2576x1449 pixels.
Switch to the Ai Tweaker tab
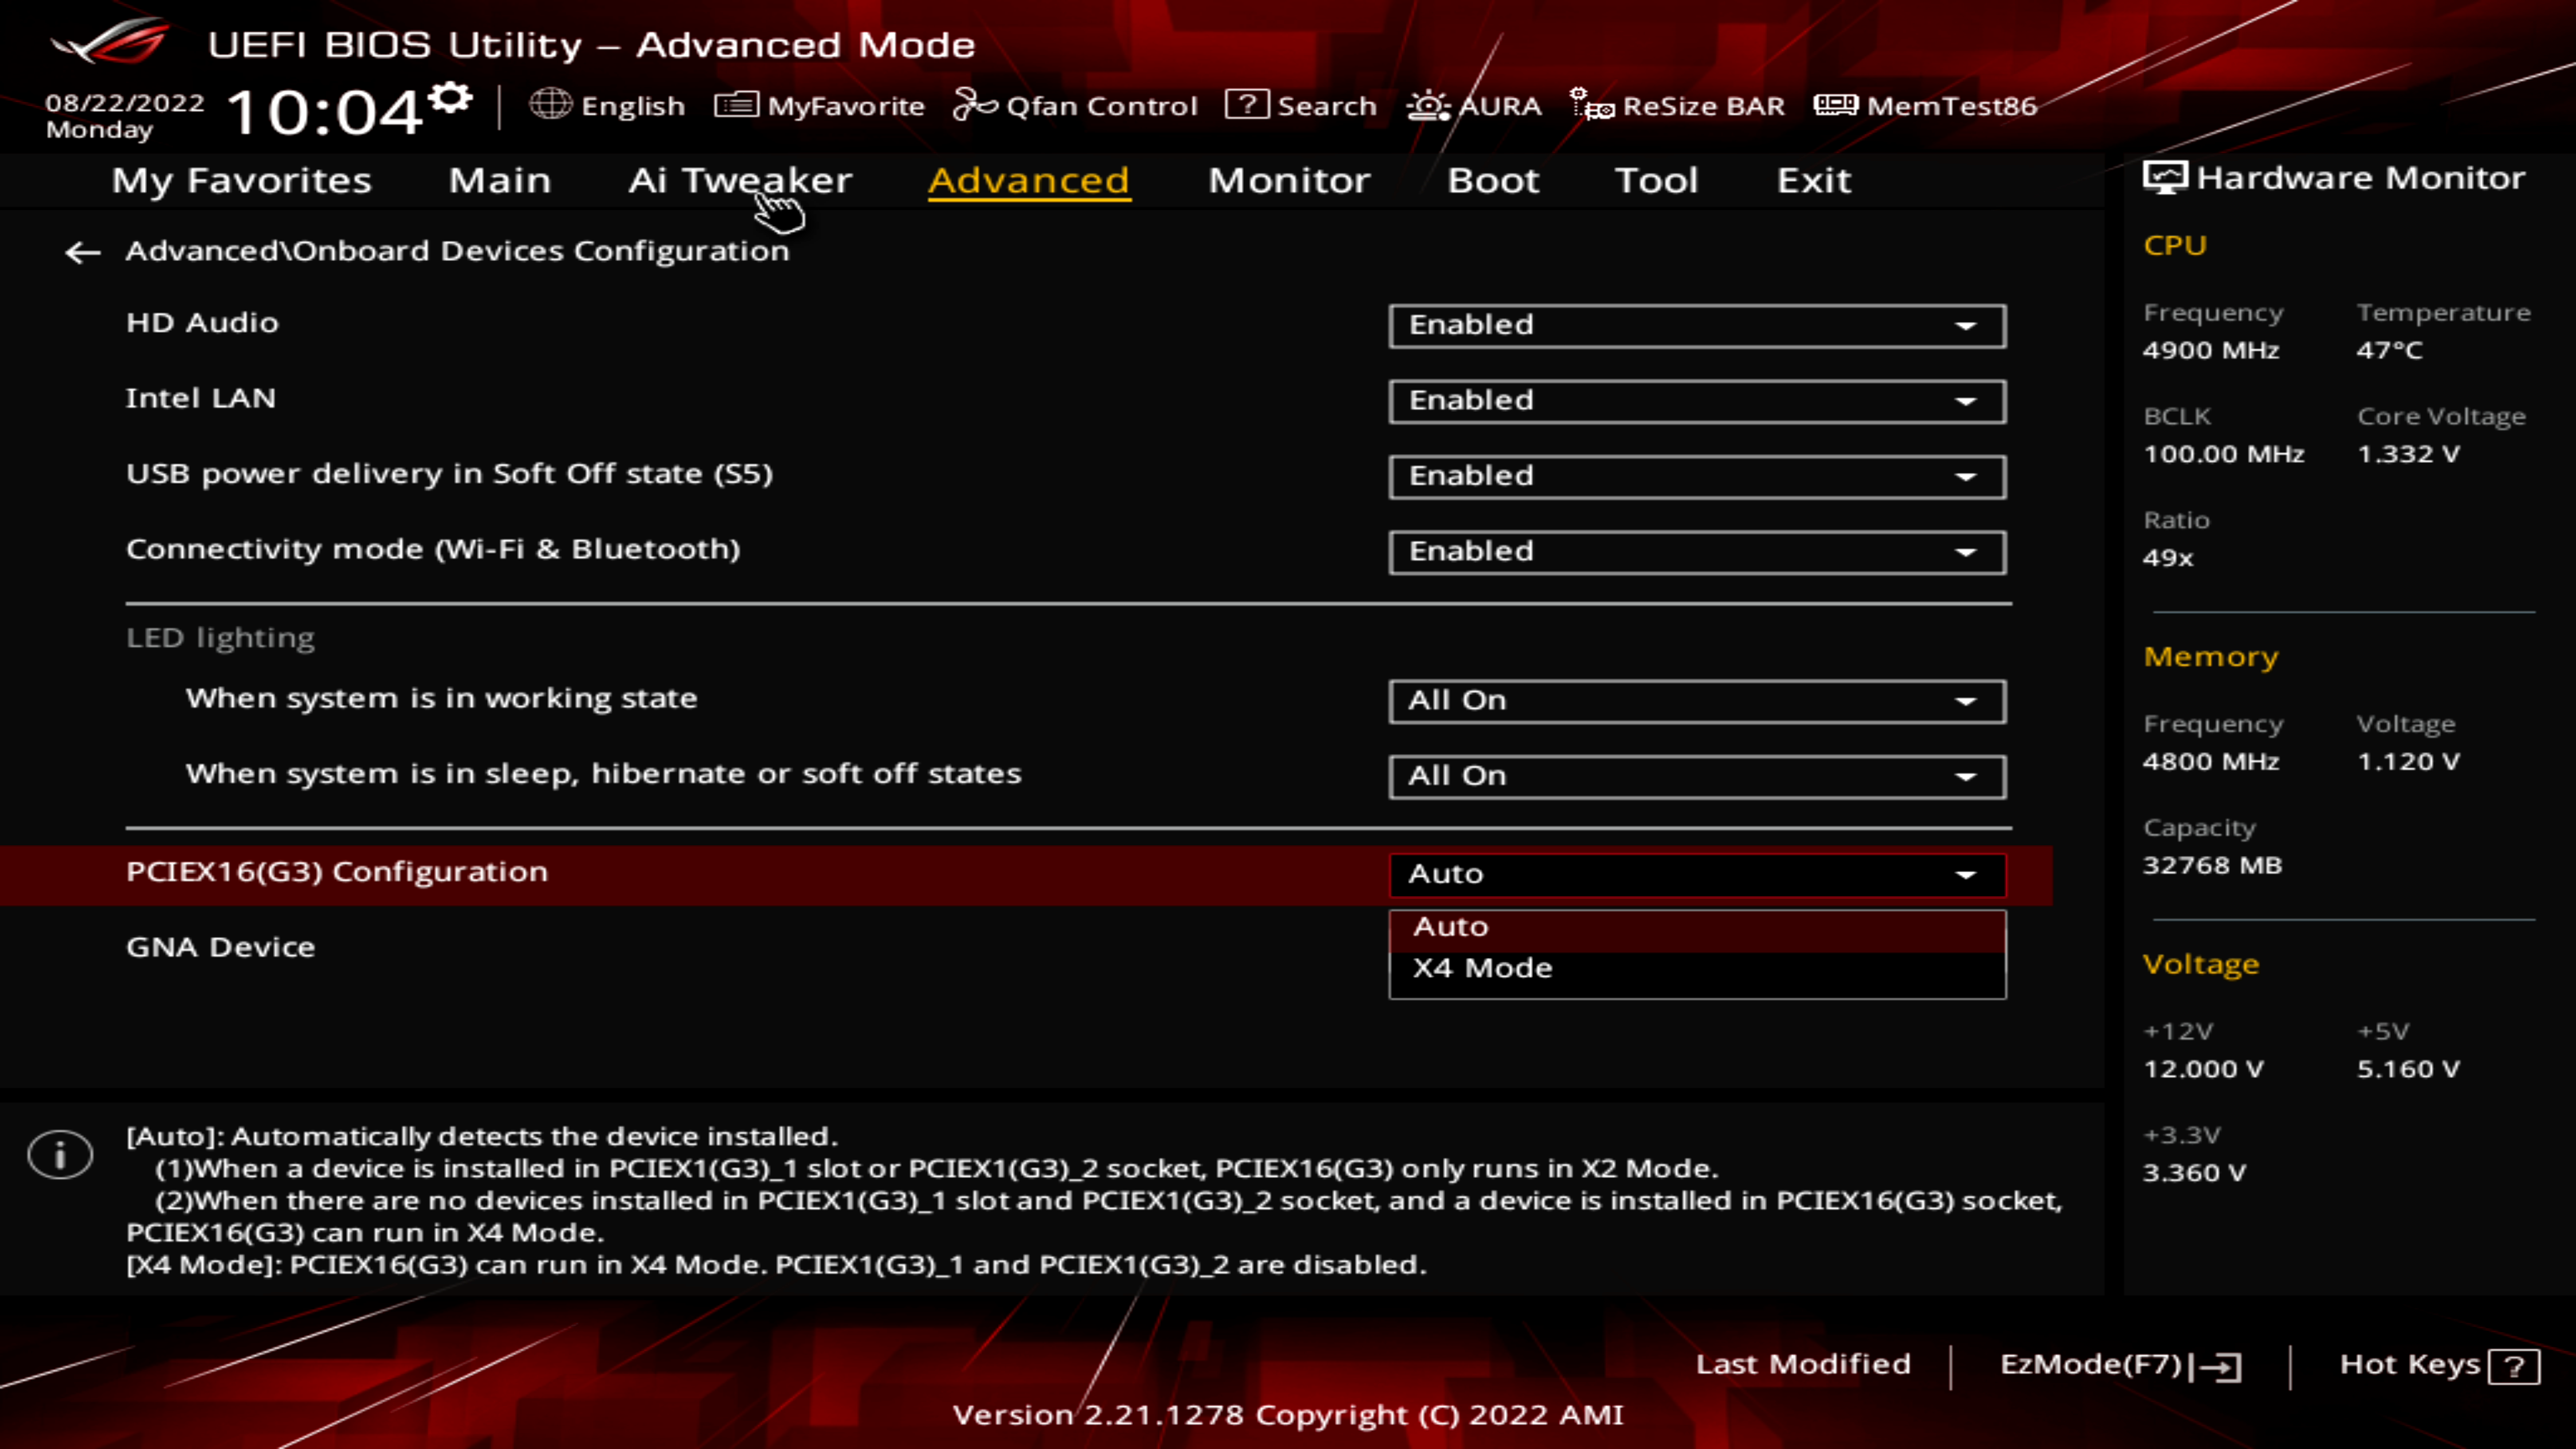[x=739, y=180]
